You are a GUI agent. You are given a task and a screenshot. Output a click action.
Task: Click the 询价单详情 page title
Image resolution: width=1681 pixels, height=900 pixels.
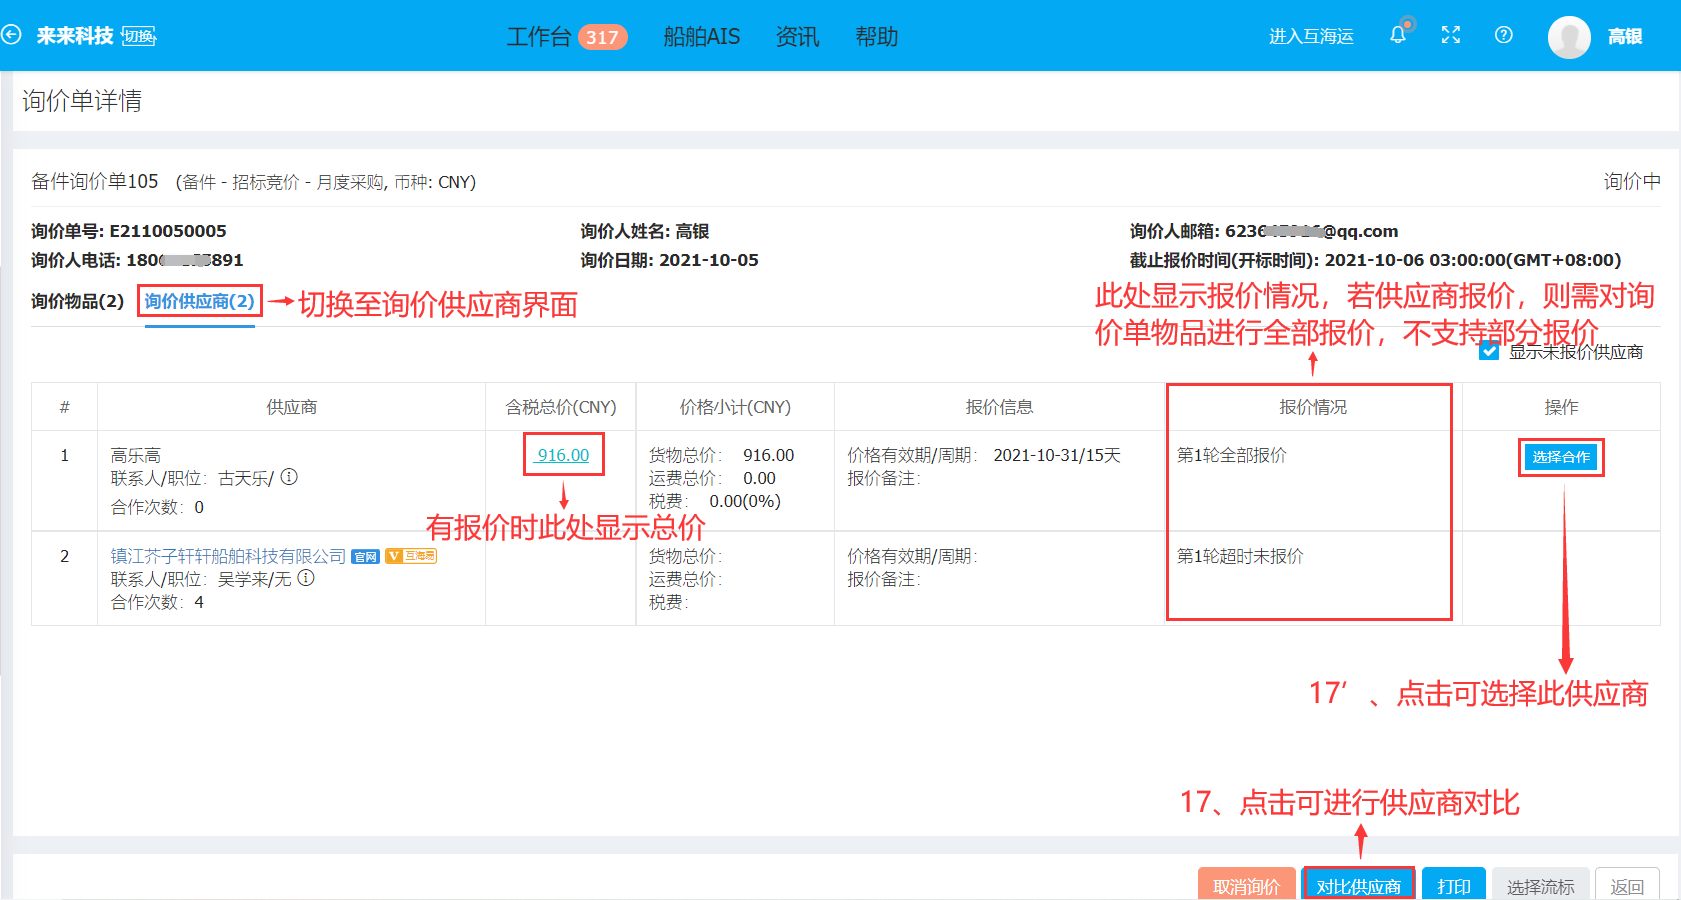click(82, 101)
